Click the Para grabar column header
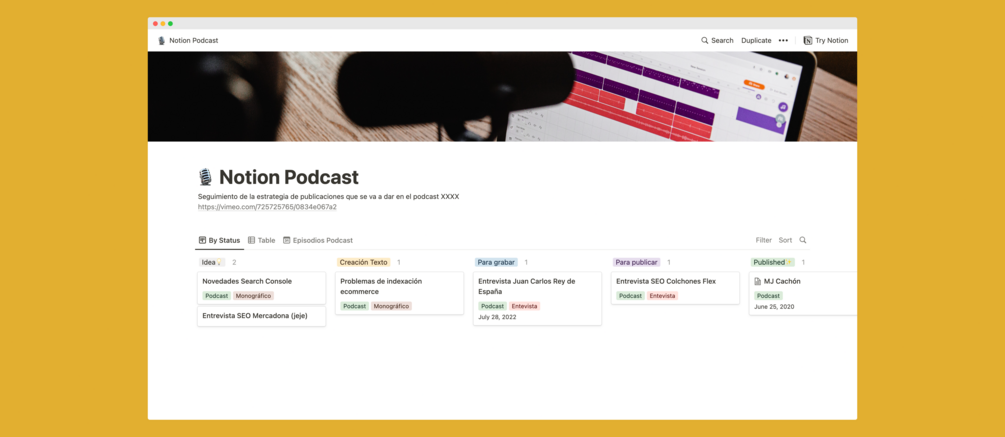 [x=496, y=262]
